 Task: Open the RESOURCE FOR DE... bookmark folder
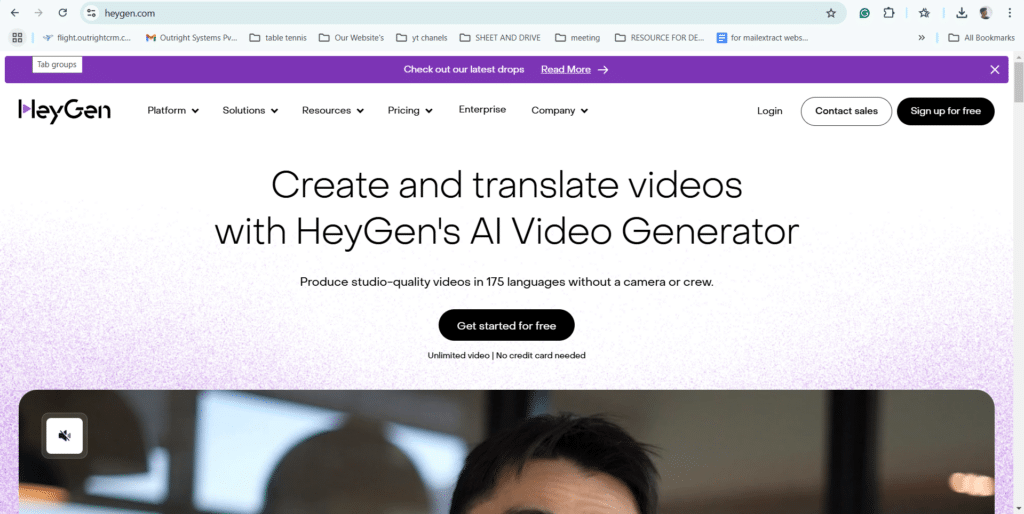[x=660, y=38]
